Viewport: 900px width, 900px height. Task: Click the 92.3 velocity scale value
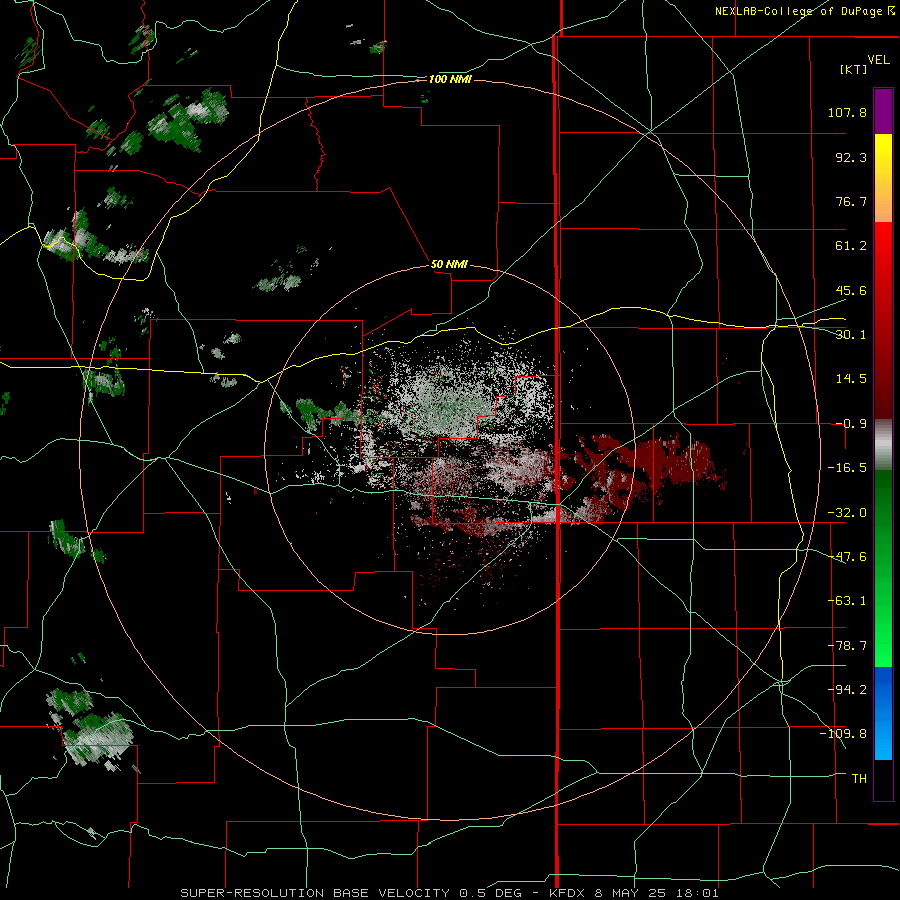coord(851,157)
